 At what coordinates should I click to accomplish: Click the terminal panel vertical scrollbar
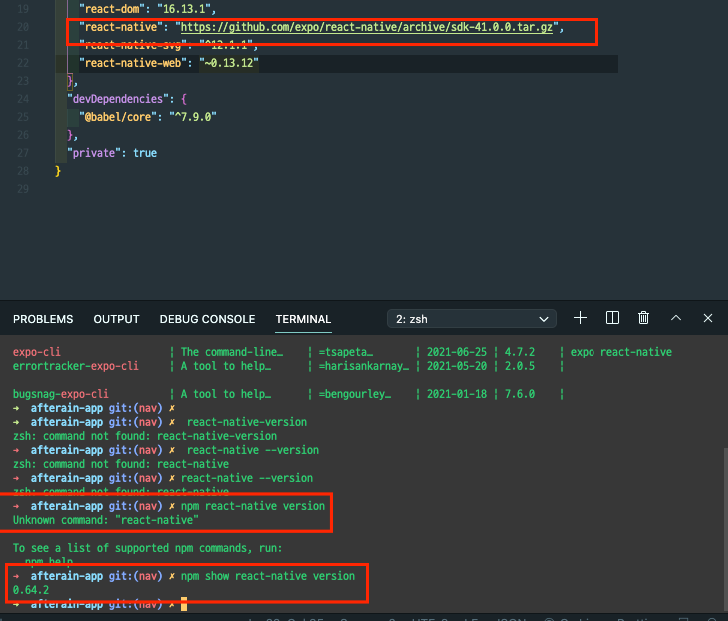[725, 530]
